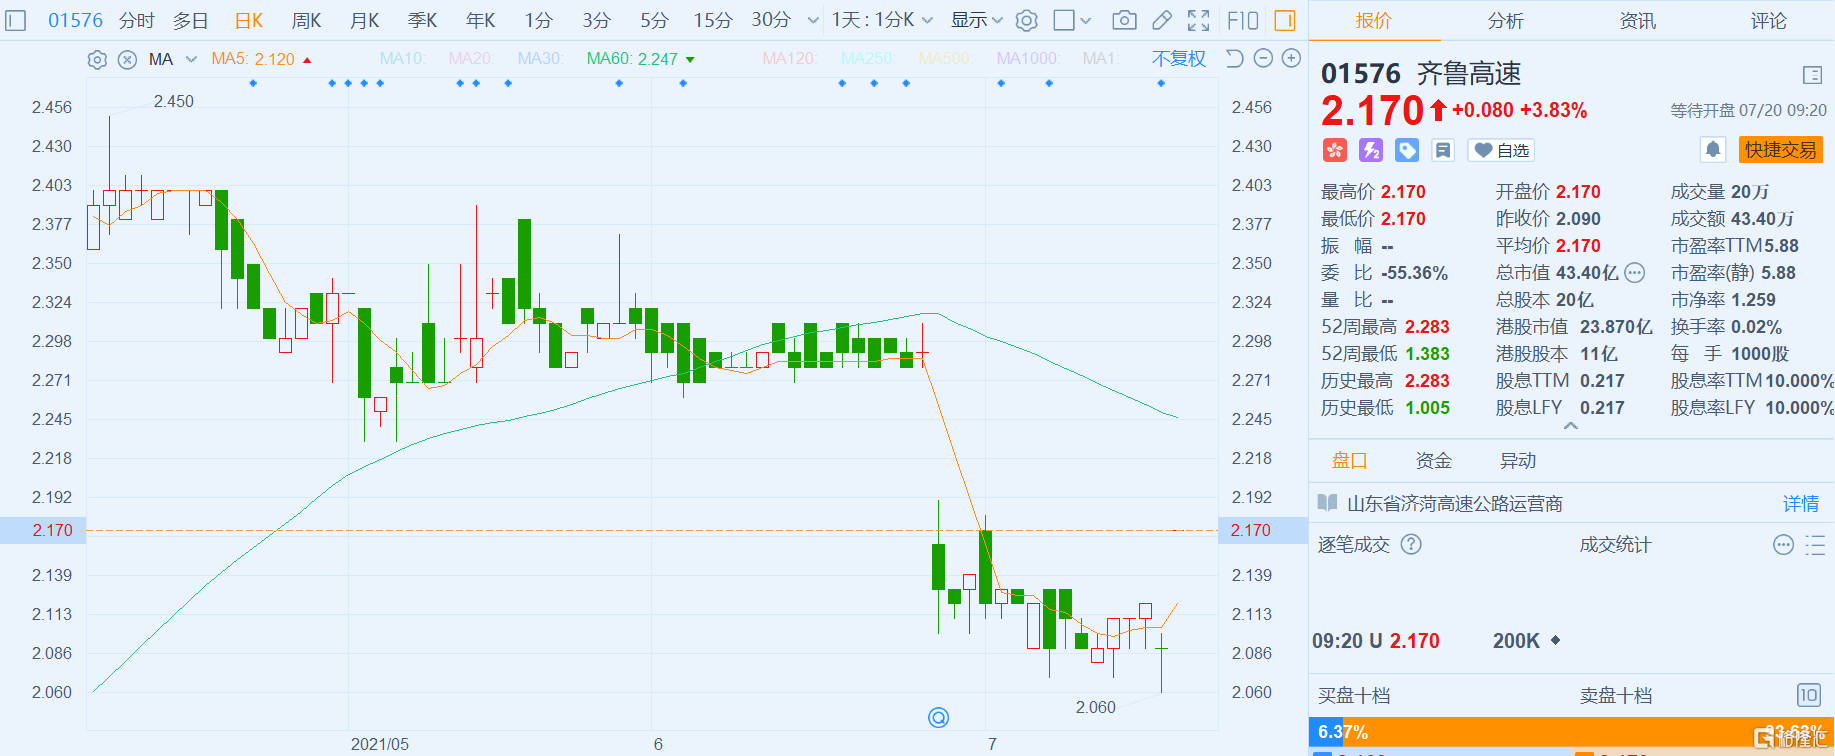Open the 显示 display dropdown

point(976,20)
